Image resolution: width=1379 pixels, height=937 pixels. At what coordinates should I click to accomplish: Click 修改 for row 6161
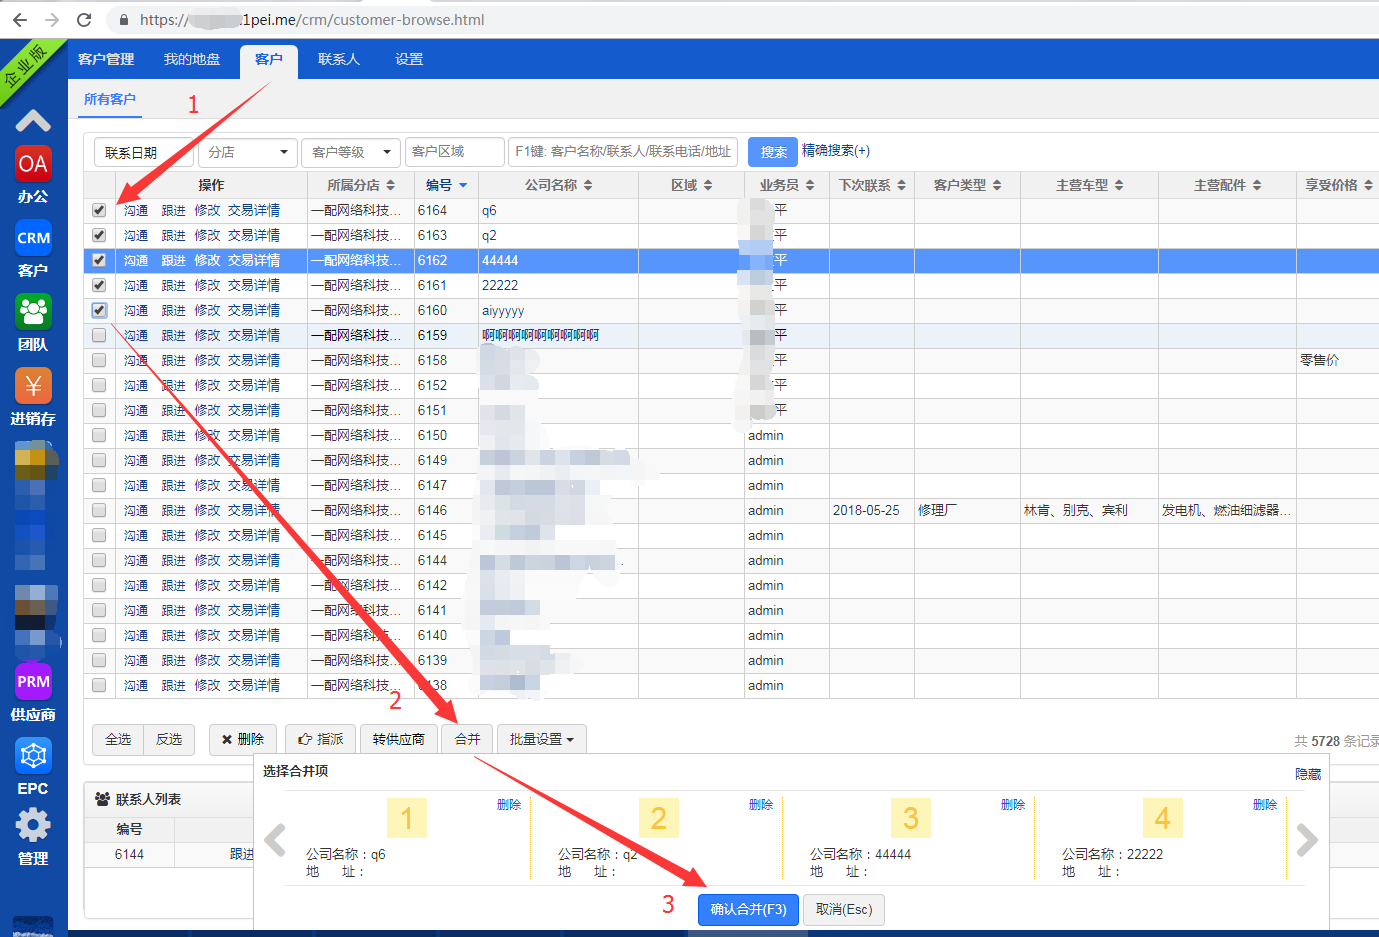click(207, 285)
